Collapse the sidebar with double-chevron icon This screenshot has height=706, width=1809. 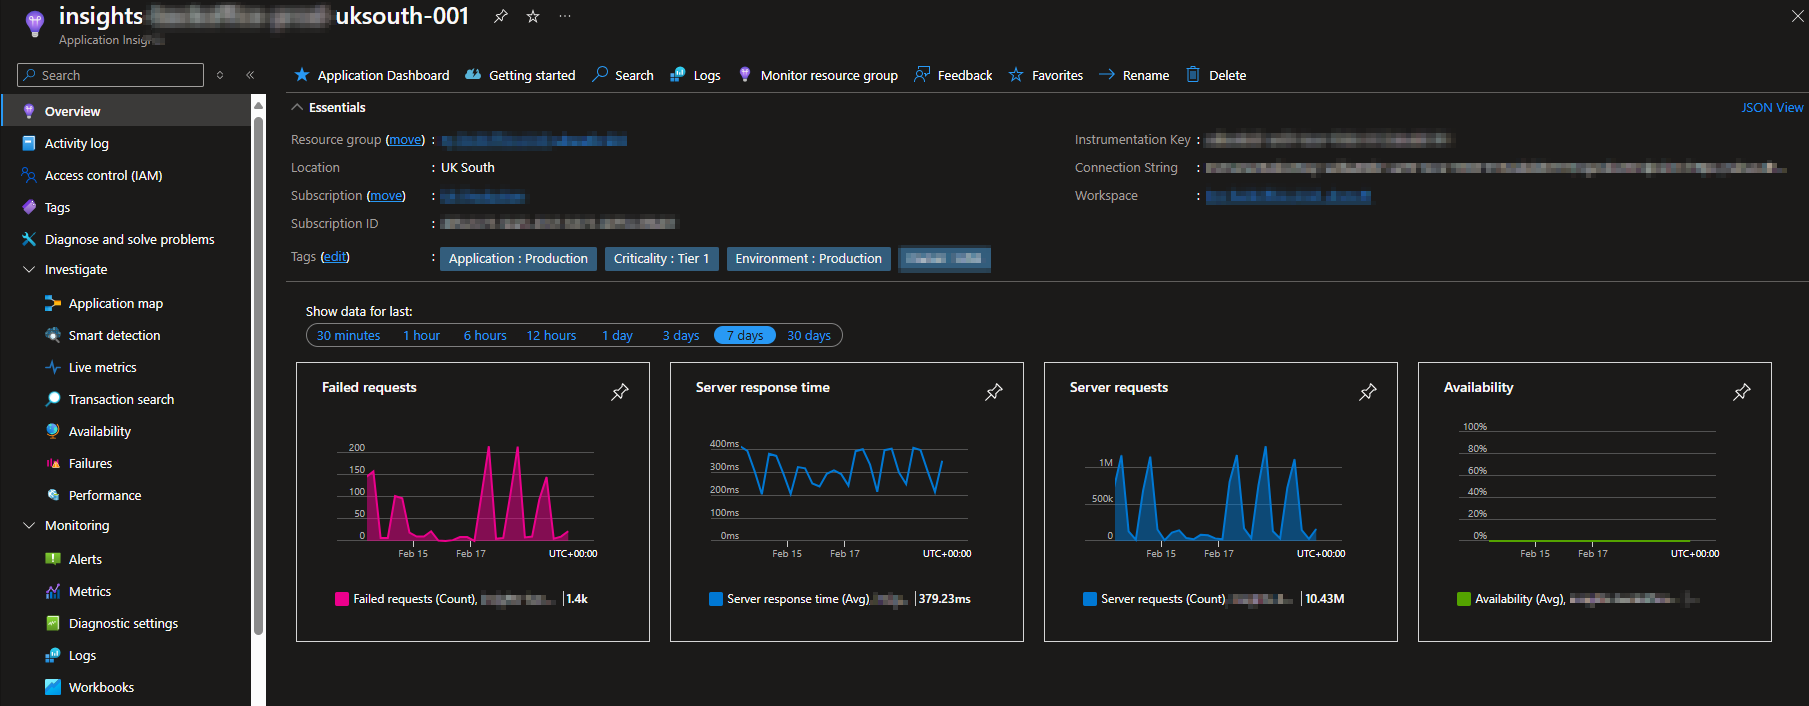click(x=250, y=75)
